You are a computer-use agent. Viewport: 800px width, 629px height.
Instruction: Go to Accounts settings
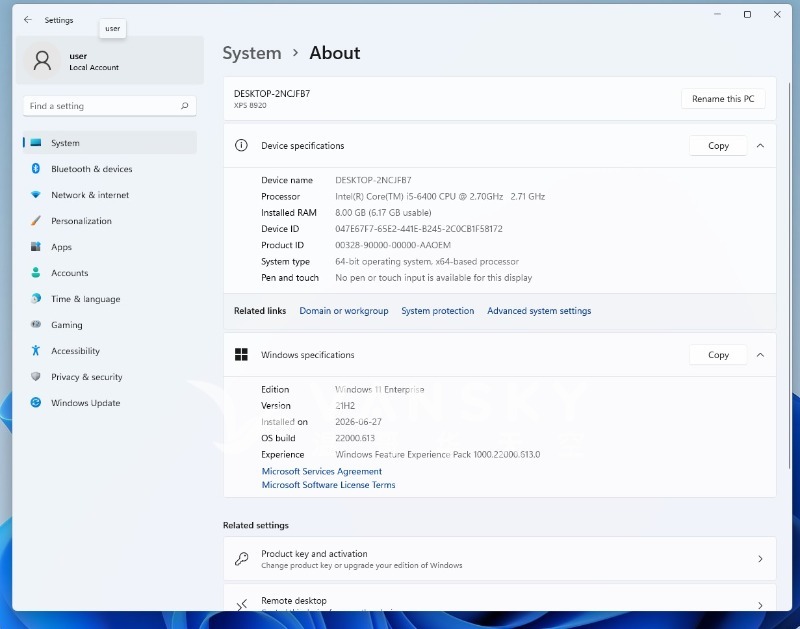(x=110, y=273)
